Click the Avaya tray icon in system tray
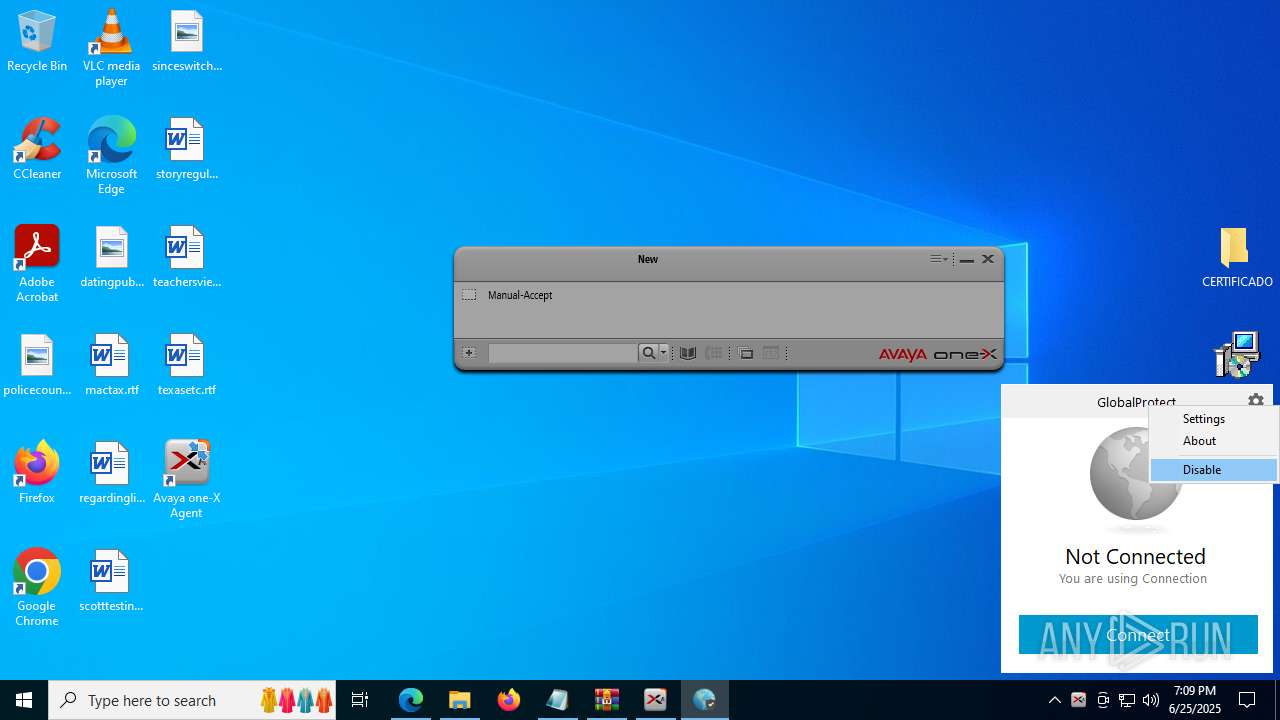Viewport: 1280px width, 720px height. (x=1079, y=700)
